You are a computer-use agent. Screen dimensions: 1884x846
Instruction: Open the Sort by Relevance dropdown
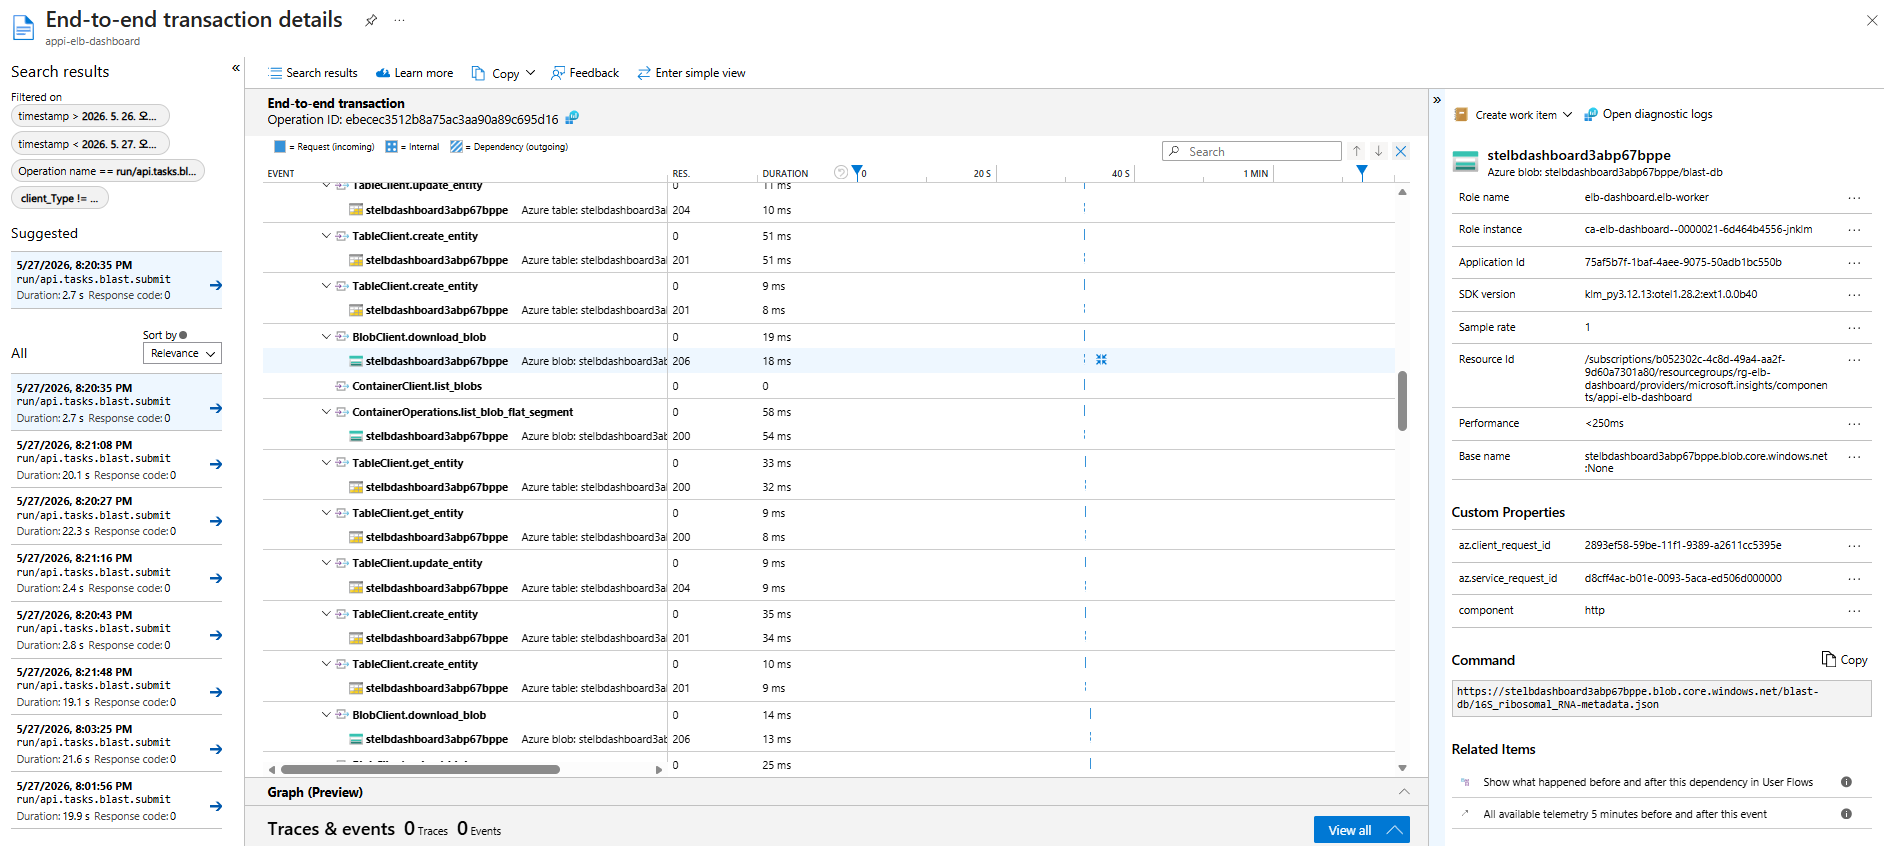click(x=182, y=353)
